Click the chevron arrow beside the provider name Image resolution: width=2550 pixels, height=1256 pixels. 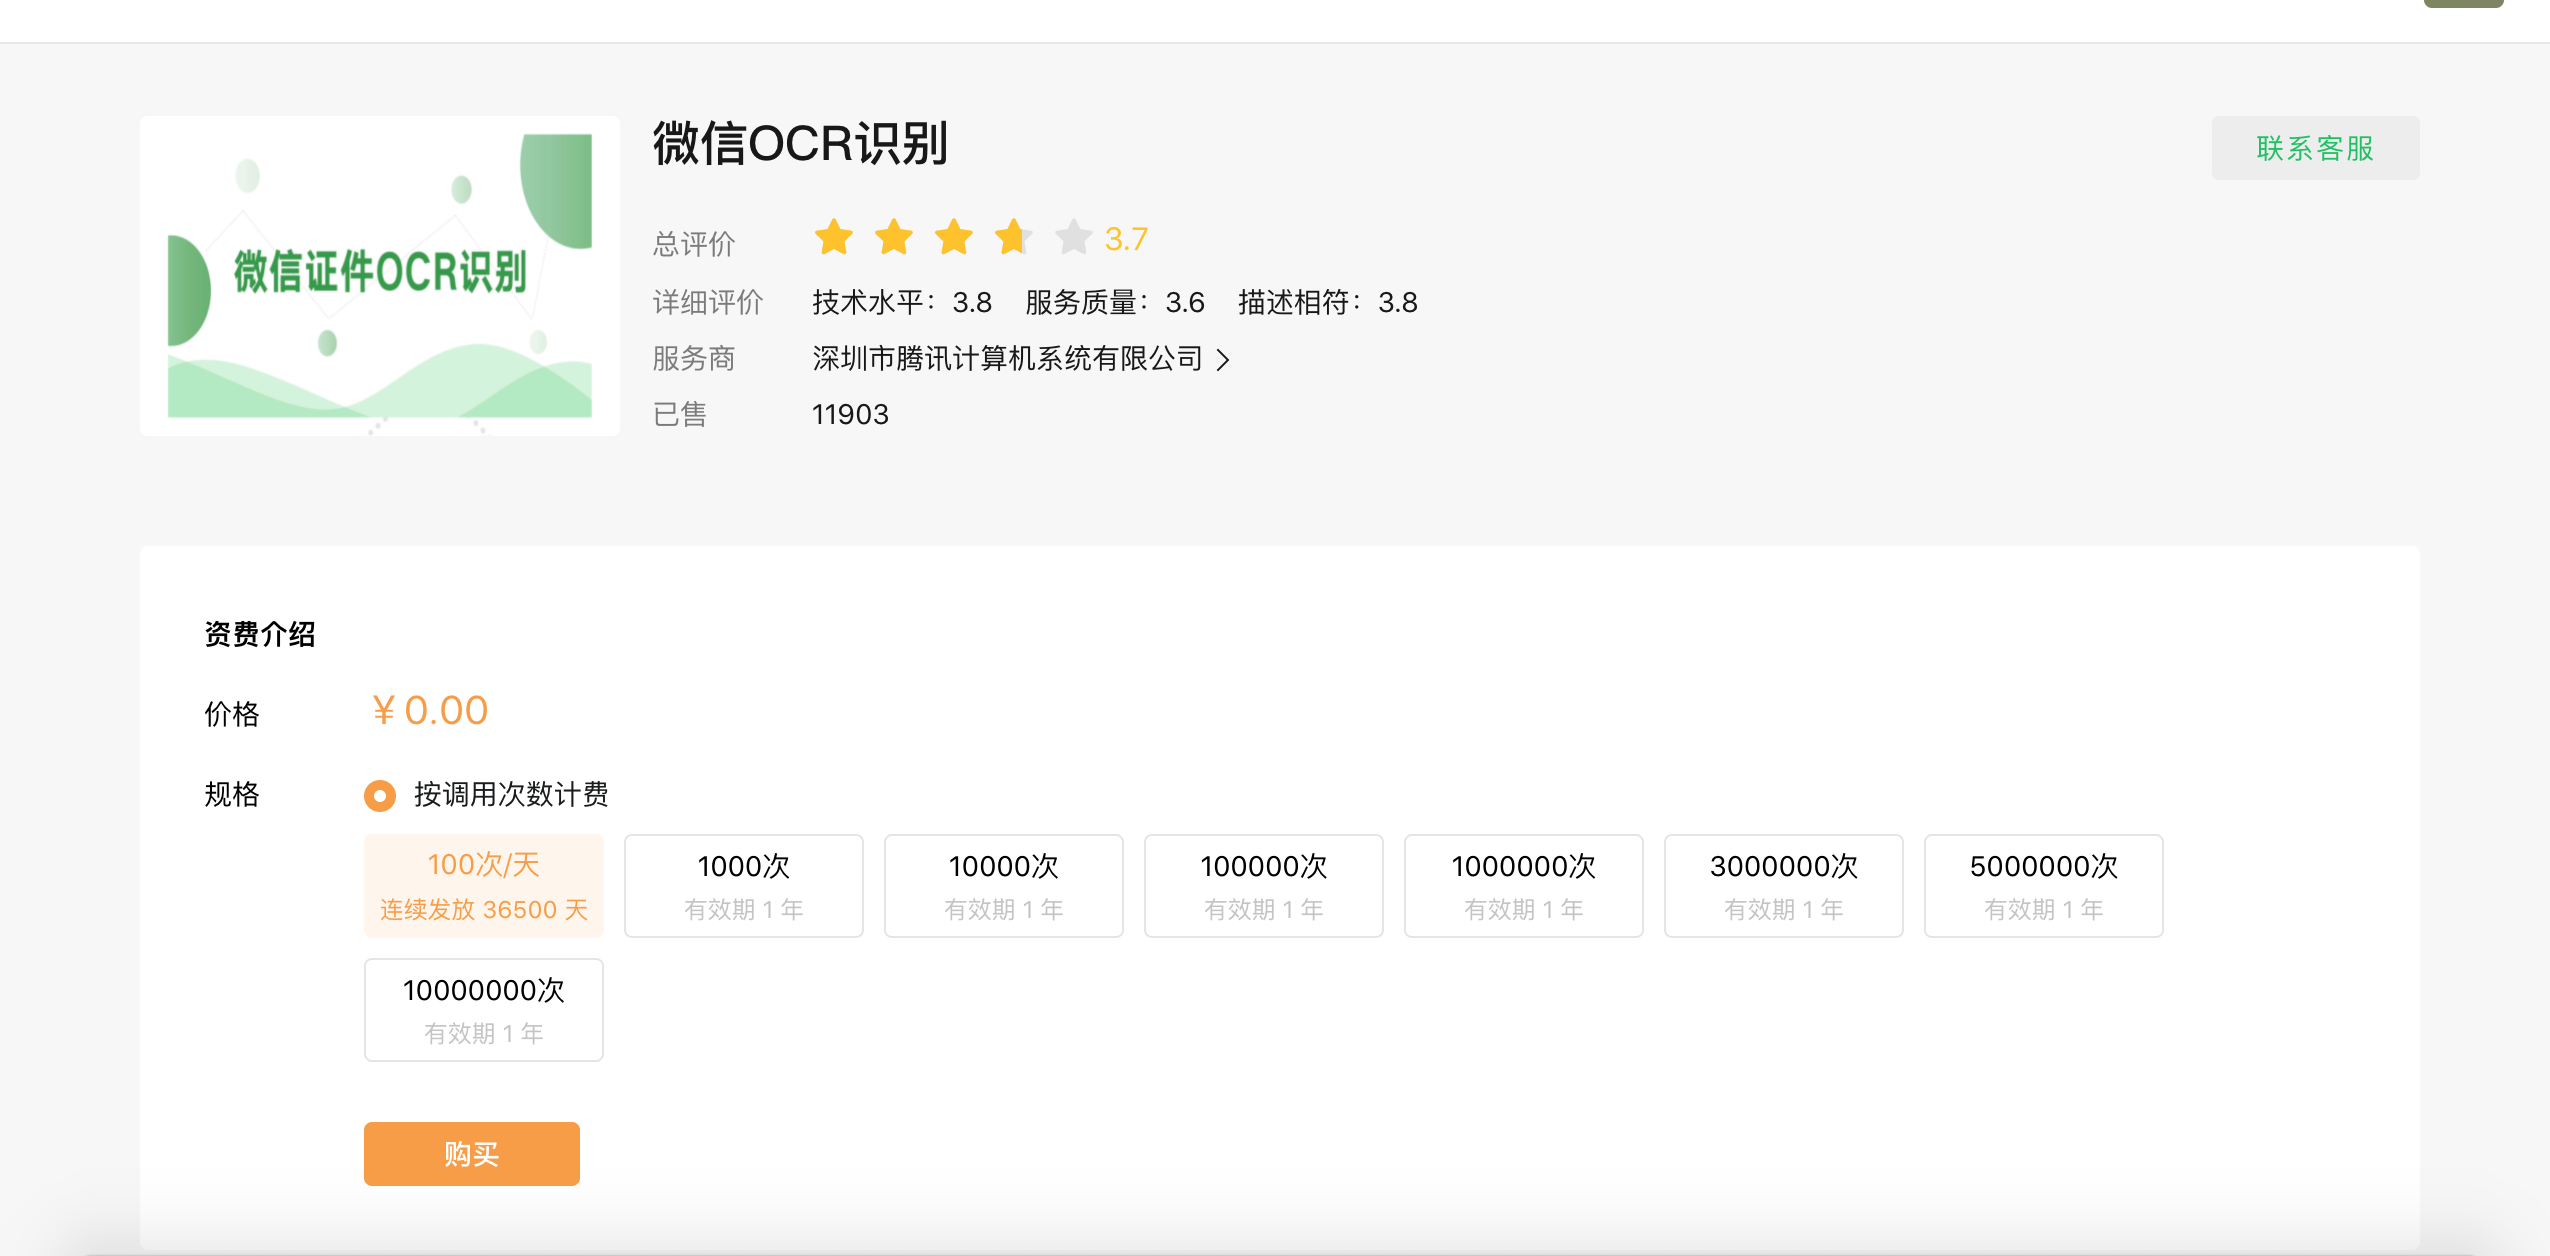click(x=1223, y=360)
